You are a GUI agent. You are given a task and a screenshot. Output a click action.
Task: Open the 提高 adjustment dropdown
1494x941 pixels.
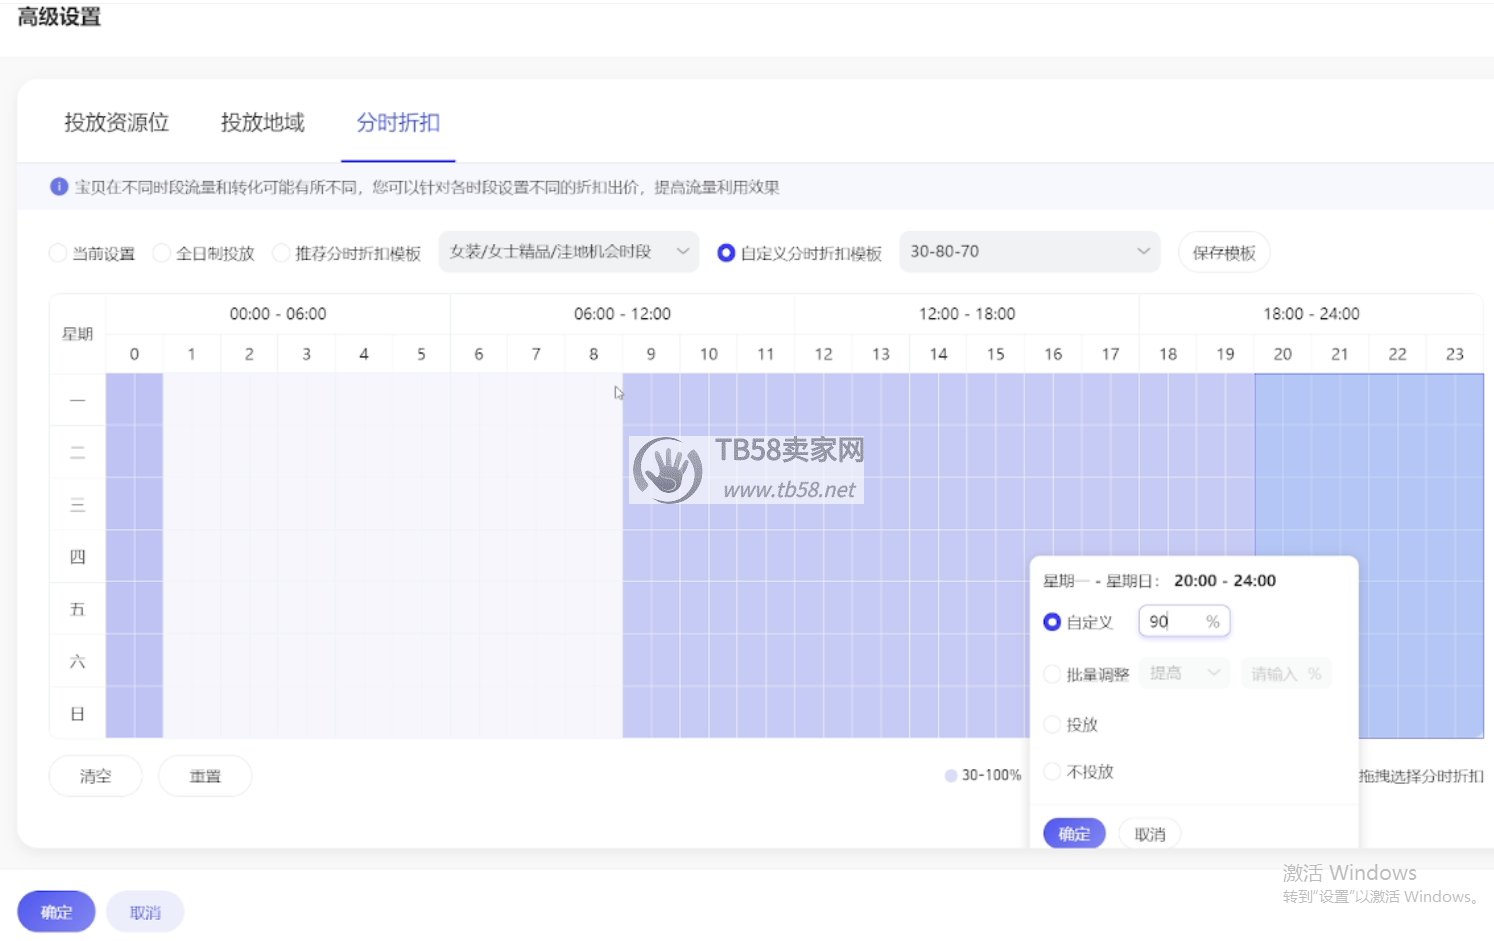point(1185,673)
